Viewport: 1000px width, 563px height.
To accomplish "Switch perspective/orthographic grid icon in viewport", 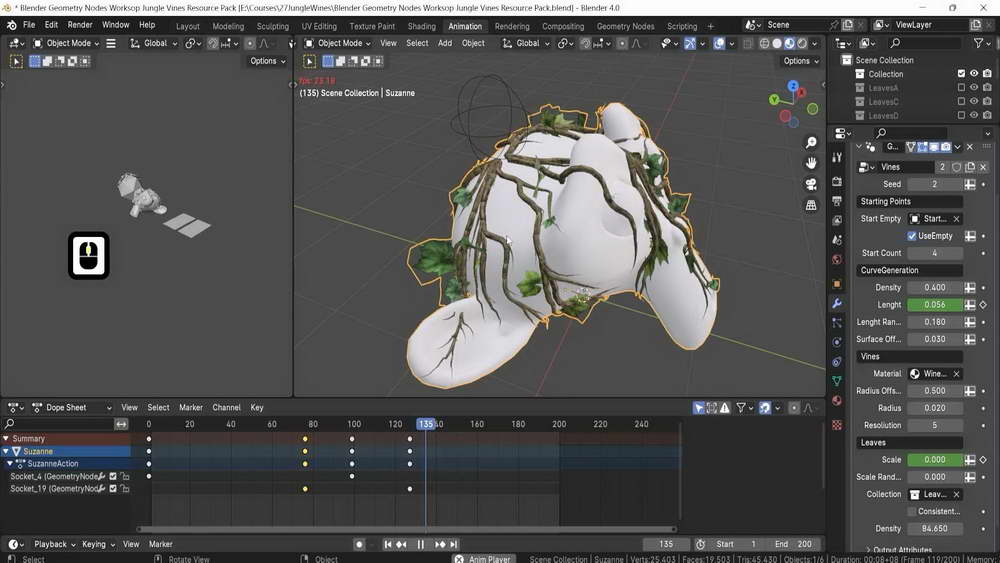I will click(811, 205).
